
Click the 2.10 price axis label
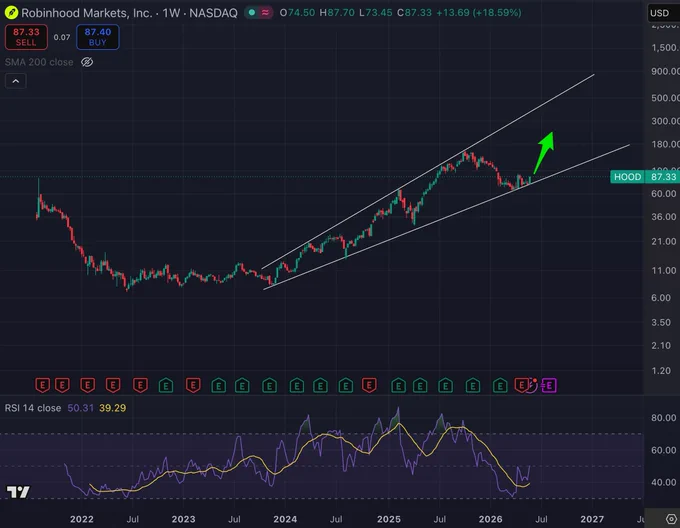[661, 345]
